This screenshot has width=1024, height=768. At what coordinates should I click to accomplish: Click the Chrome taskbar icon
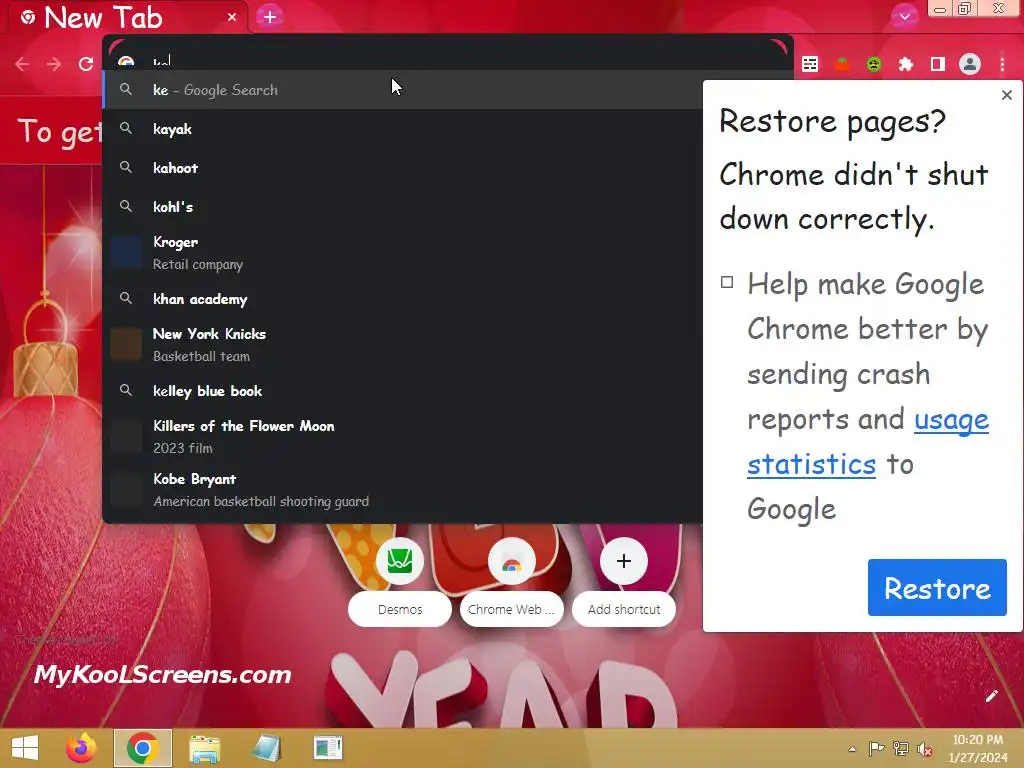click(x=143, y=748)
